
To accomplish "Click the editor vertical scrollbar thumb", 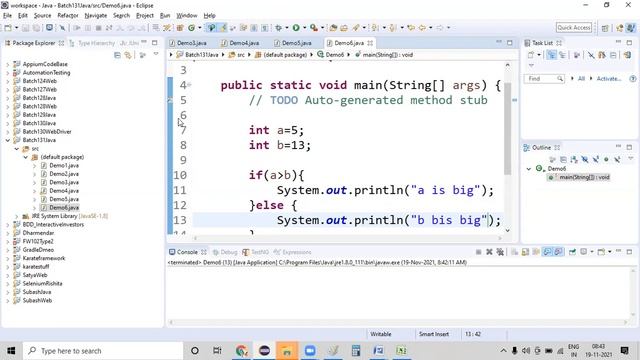I will 508,129.
